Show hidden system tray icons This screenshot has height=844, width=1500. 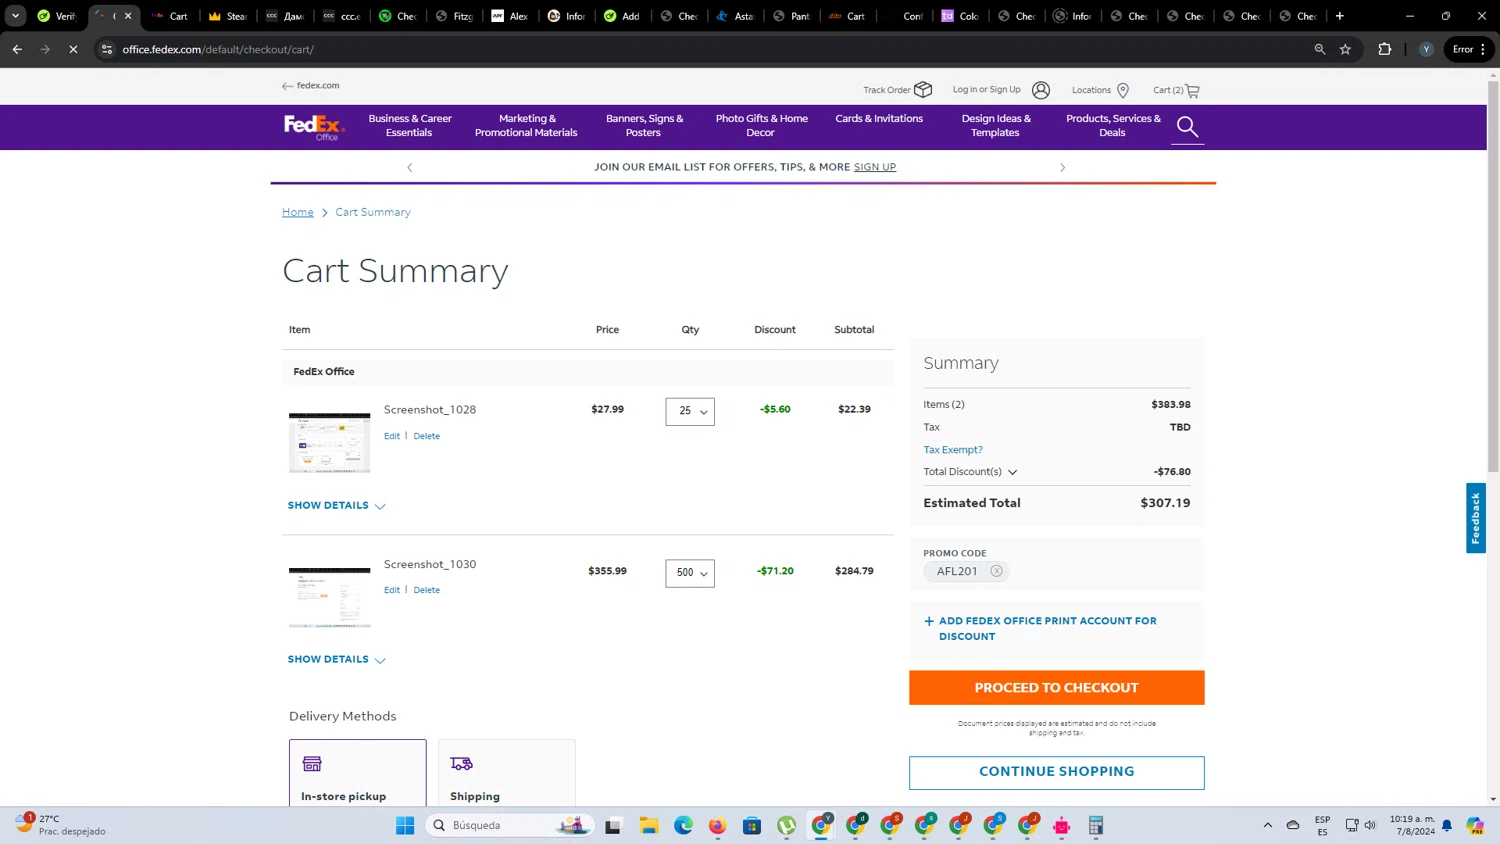[x=1267, y=825]
